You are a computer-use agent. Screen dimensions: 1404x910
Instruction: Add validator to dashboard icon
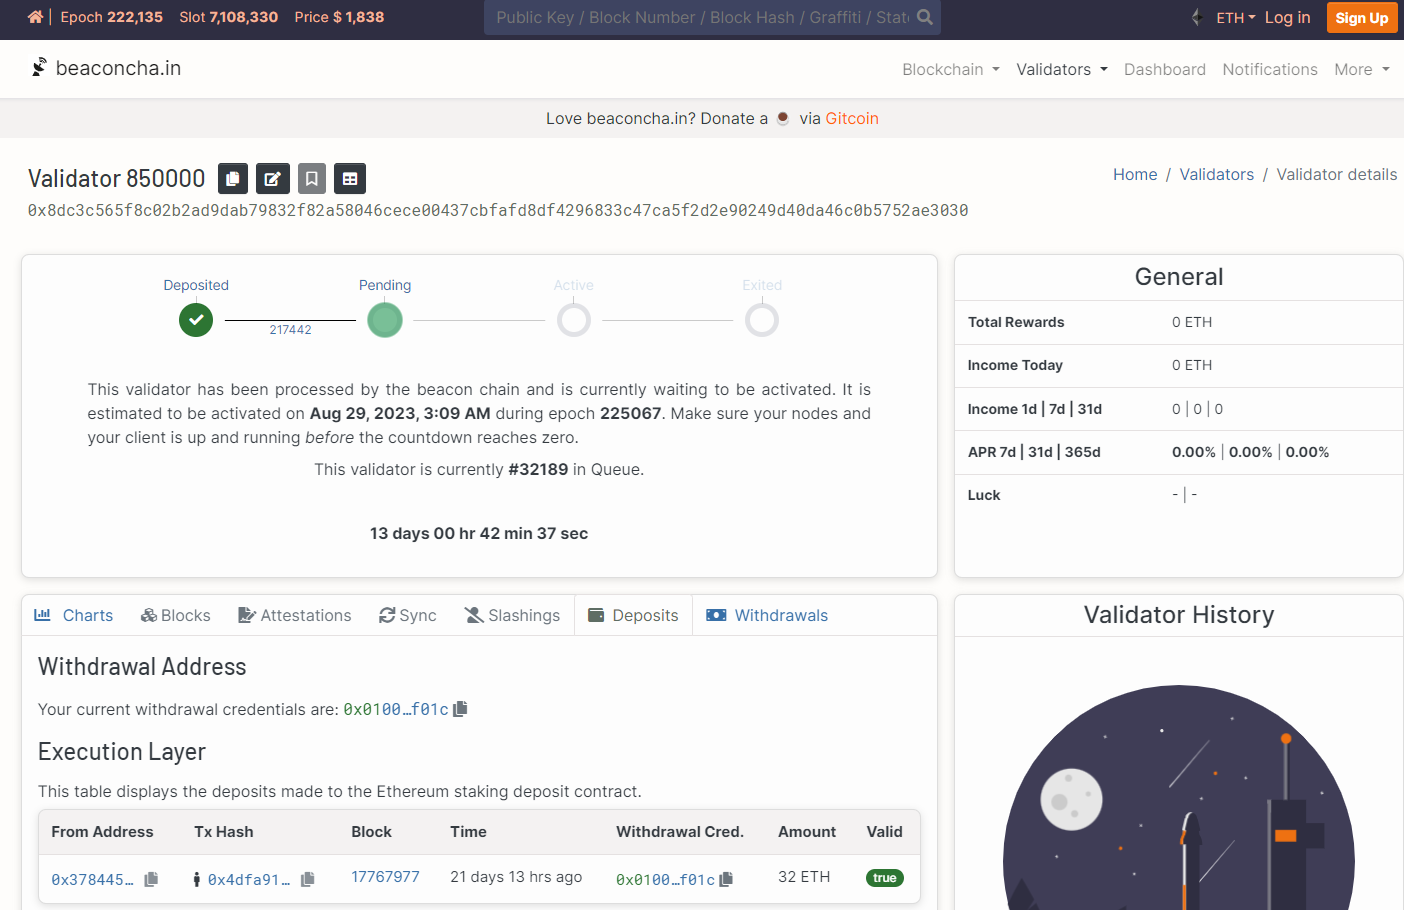(x=350, y=178)
